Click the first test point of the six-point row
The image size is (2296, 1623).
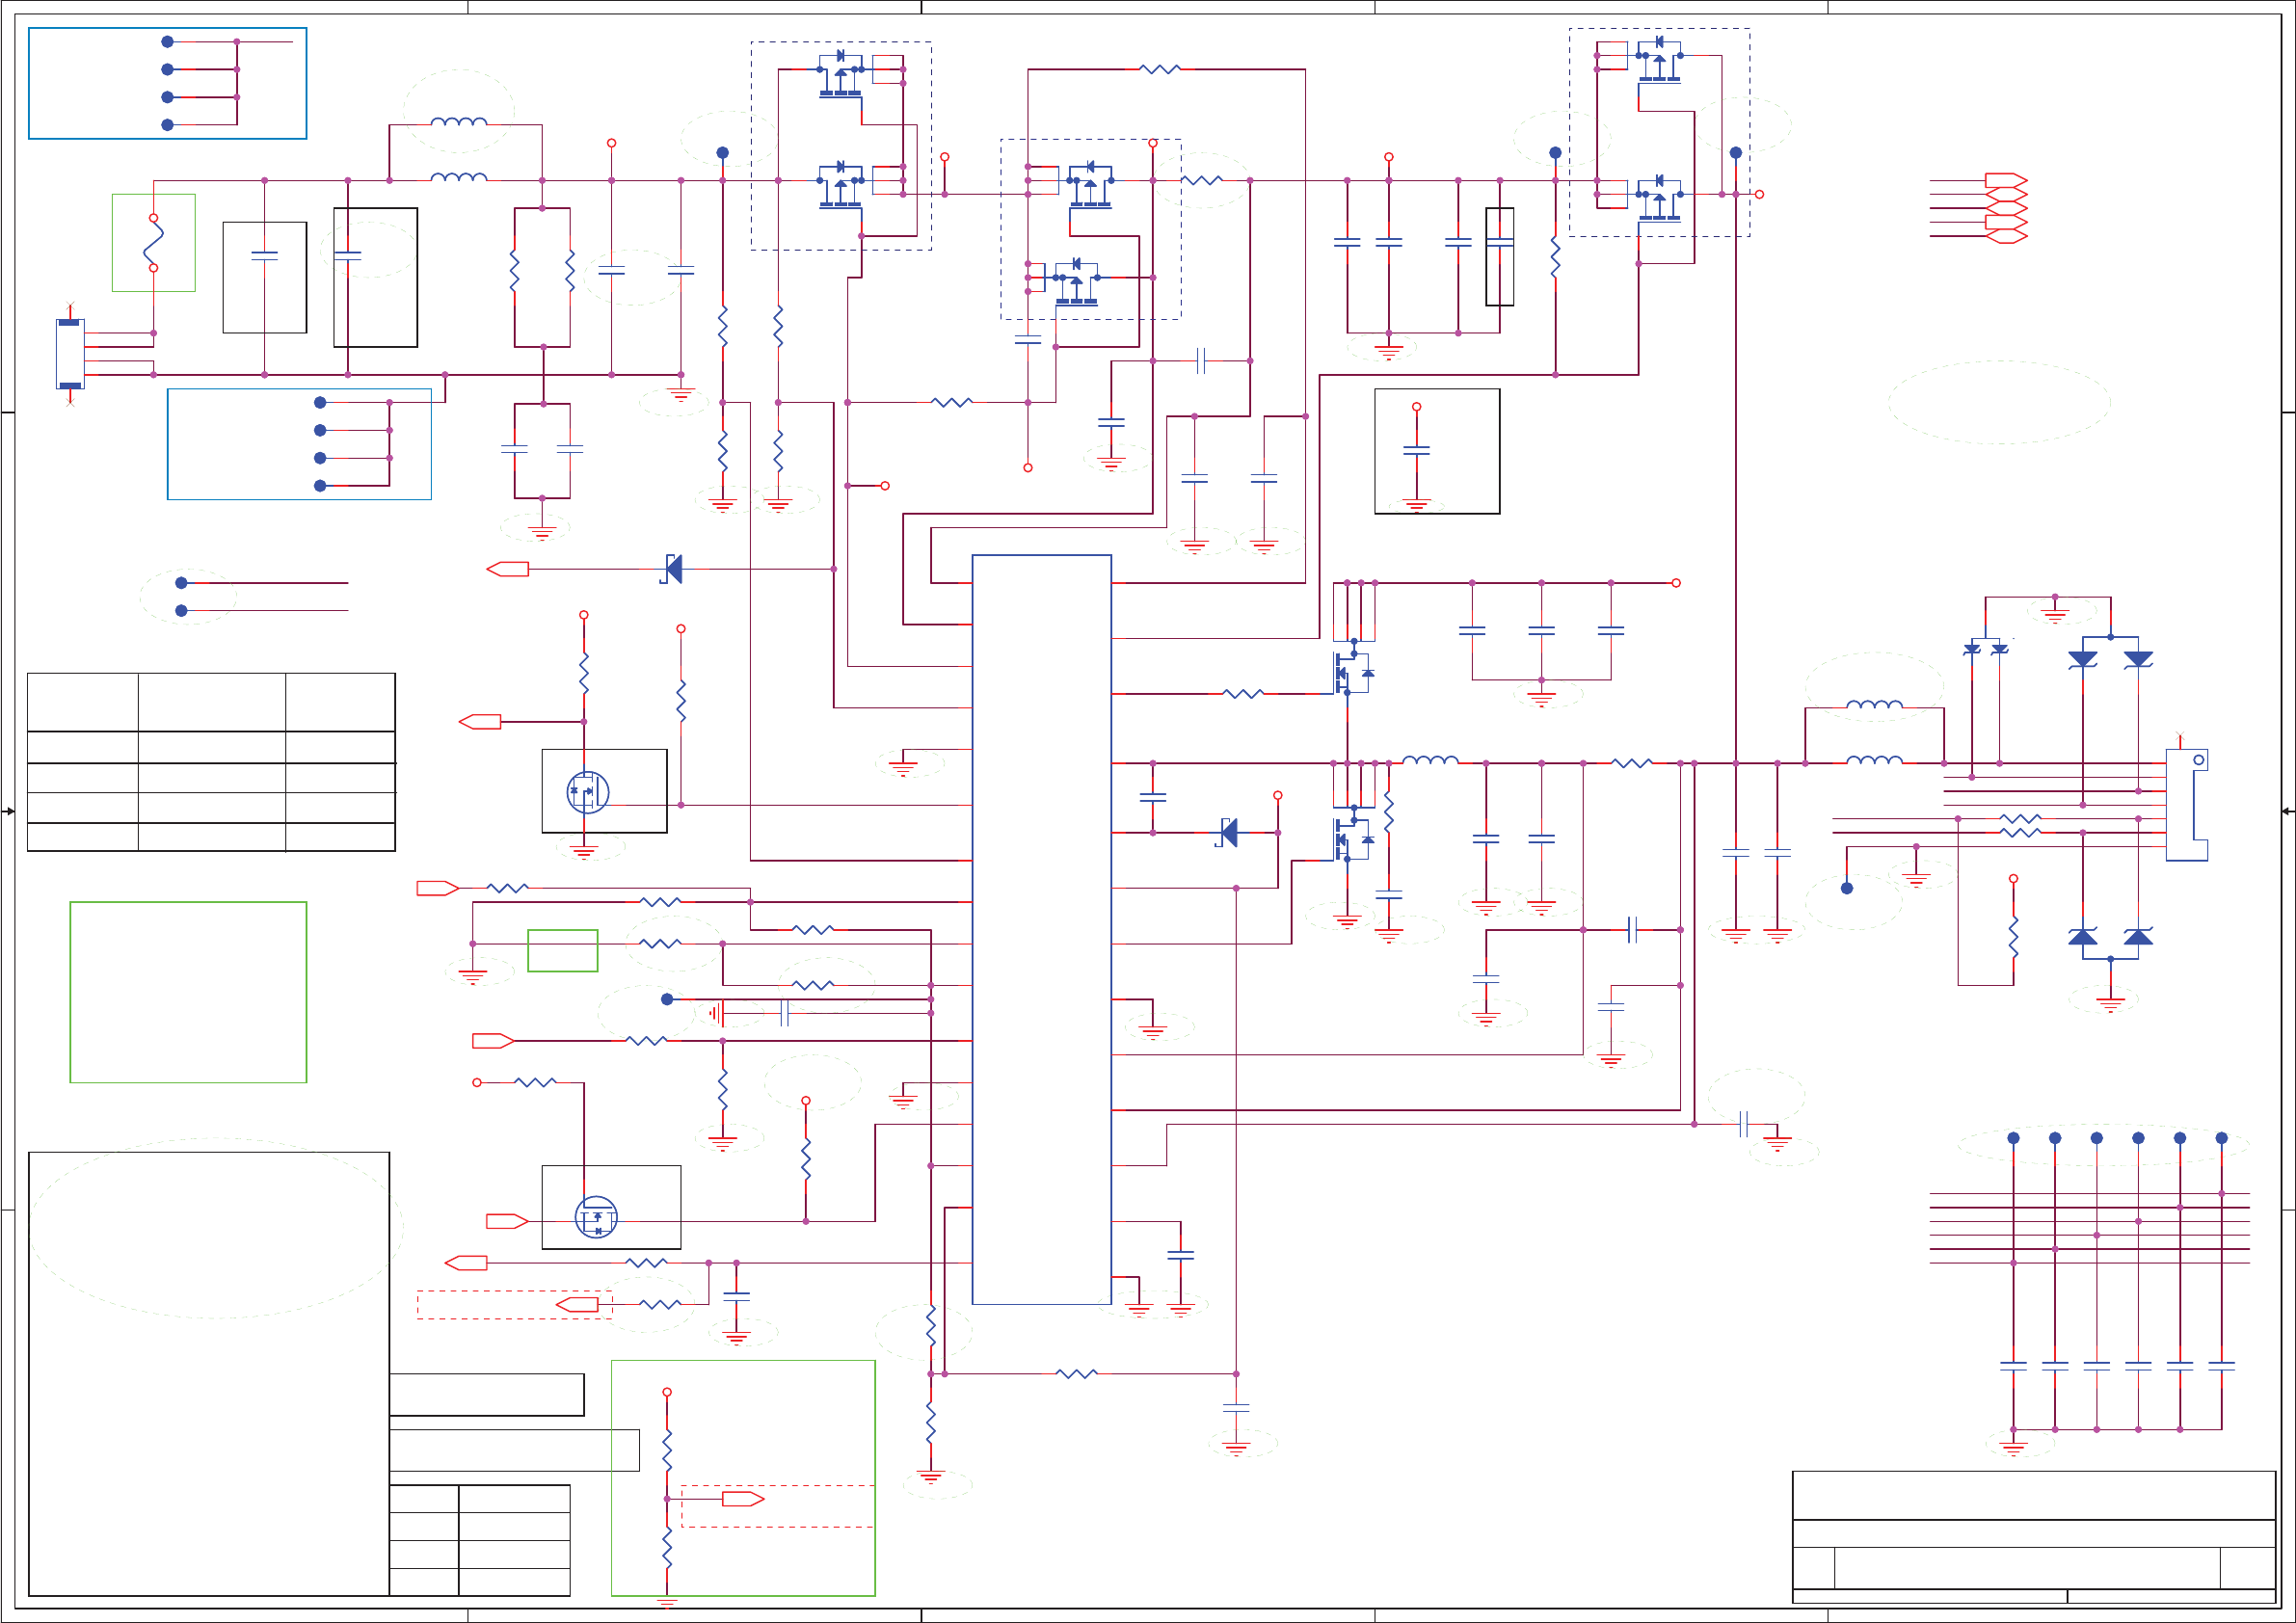click(x=2013, y=1138)
